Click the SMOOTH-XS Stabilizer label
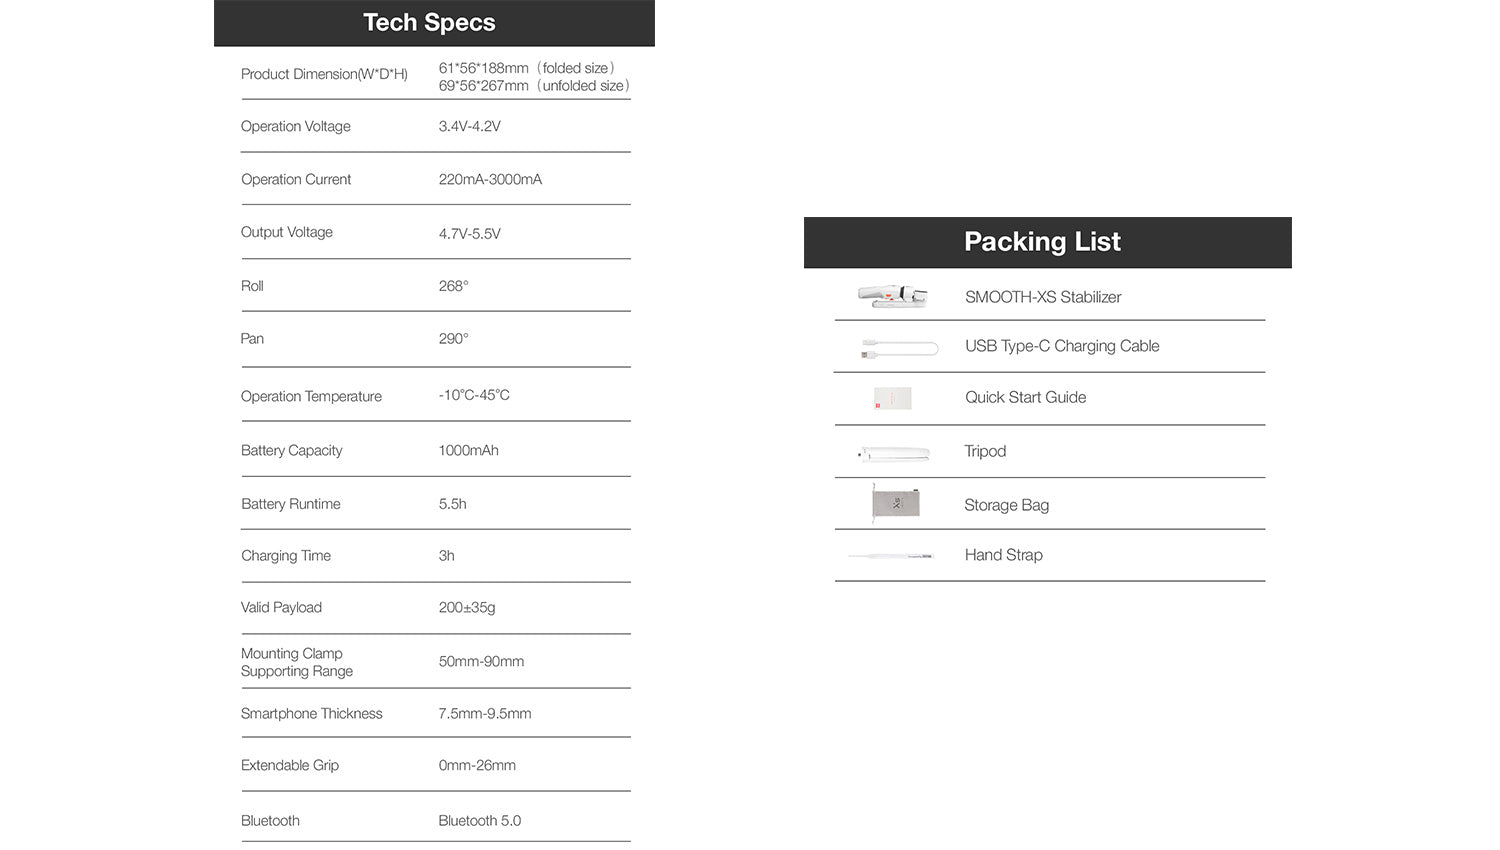1500x850 pixels. point(1043,297)
